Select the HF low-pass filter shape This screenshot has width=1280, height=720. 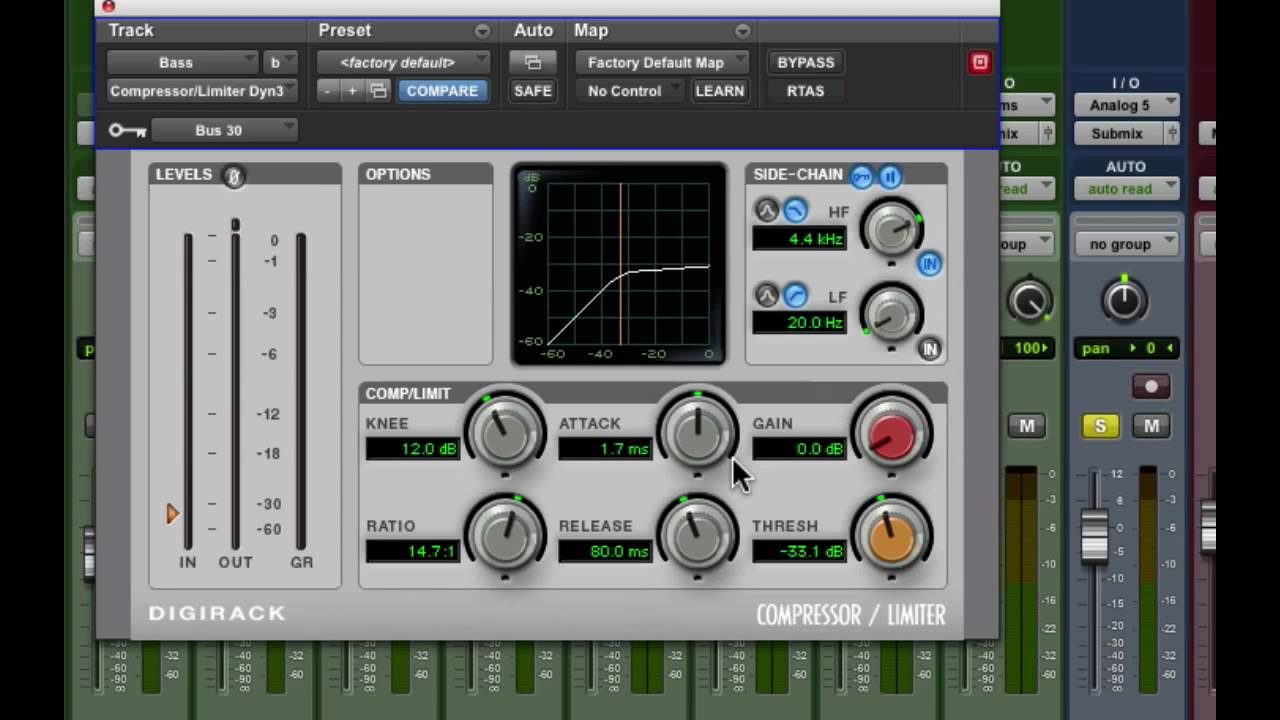click(x=795, y=211)
